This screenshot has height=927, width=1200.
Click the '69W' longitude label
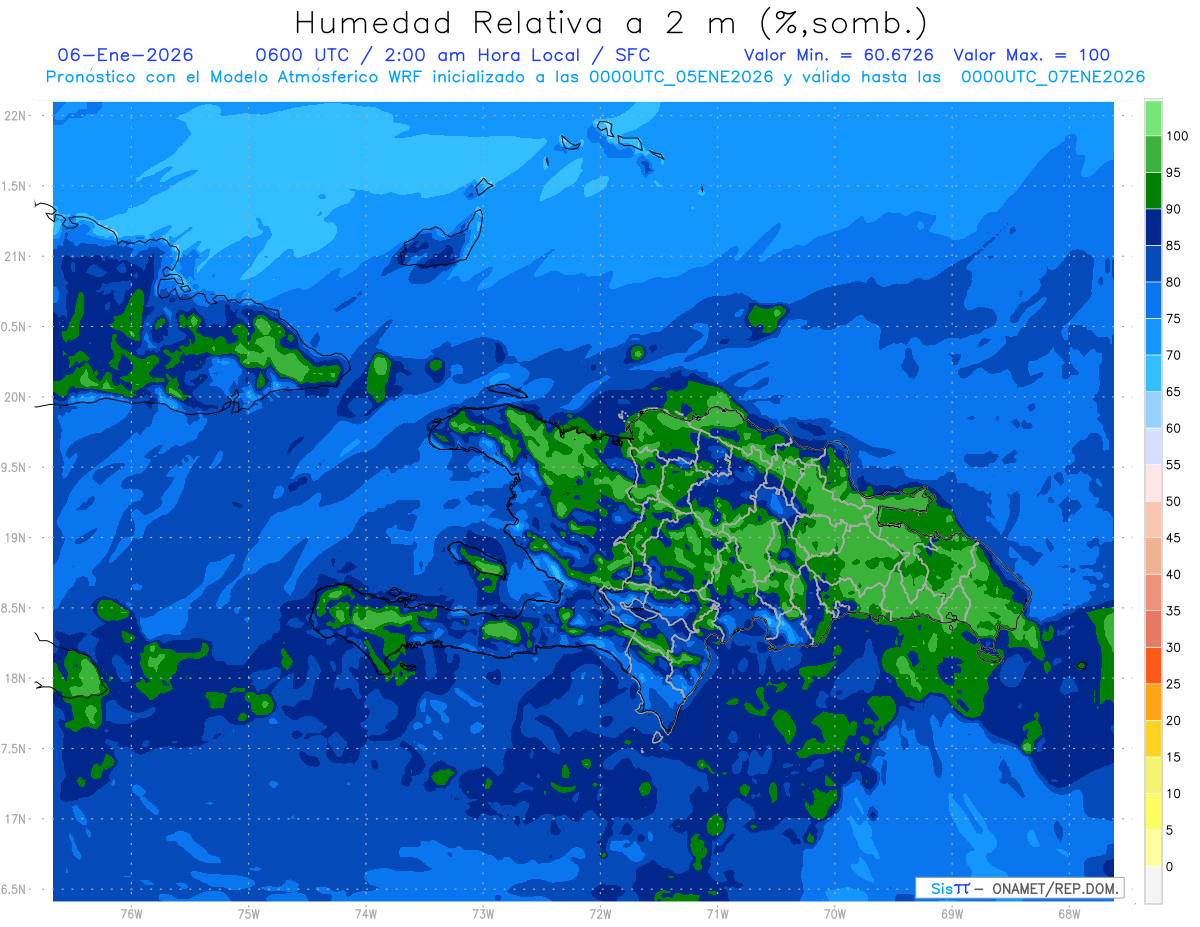[952, 914]
